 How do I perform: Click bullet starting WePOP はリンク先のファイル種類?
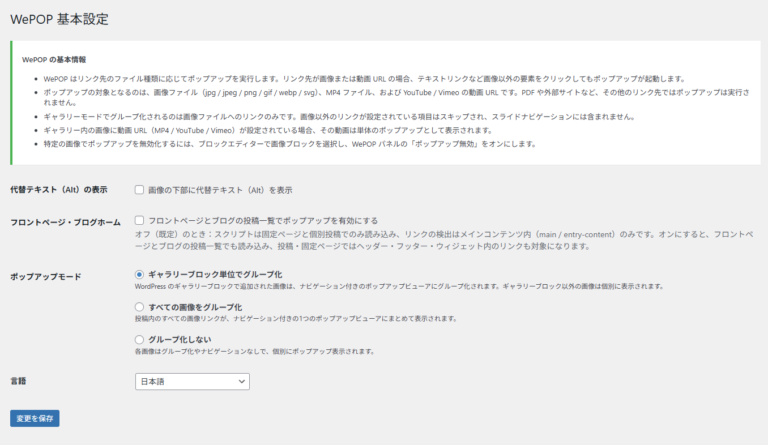(x=364, y=79)
